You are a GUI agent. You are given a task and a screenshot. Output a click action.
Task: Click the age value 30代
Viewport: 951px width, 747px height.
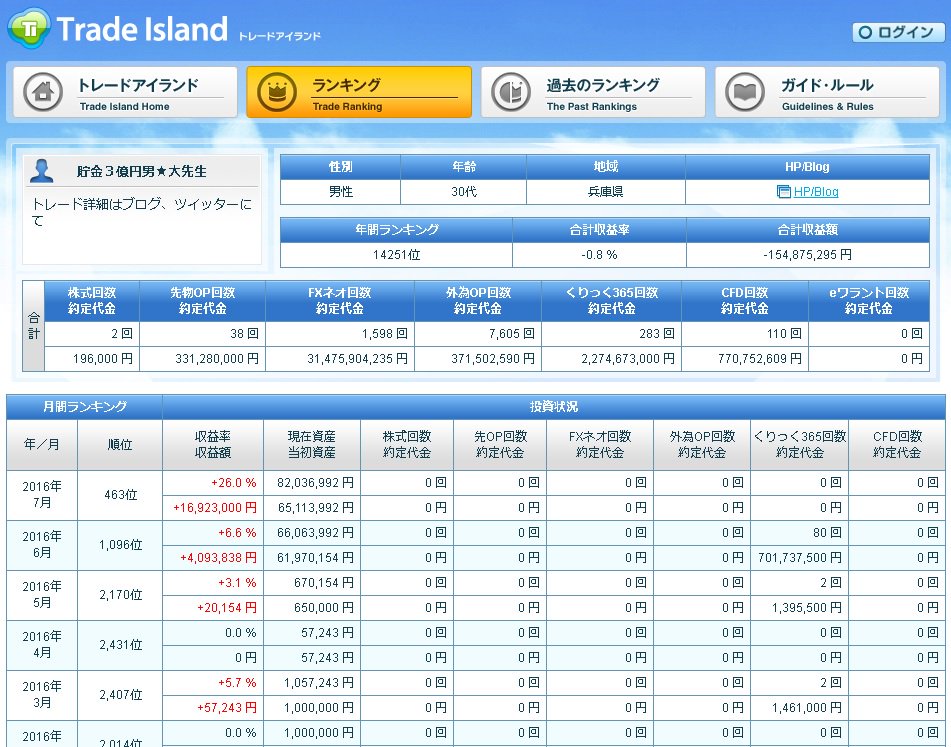[x=463, y=192]
